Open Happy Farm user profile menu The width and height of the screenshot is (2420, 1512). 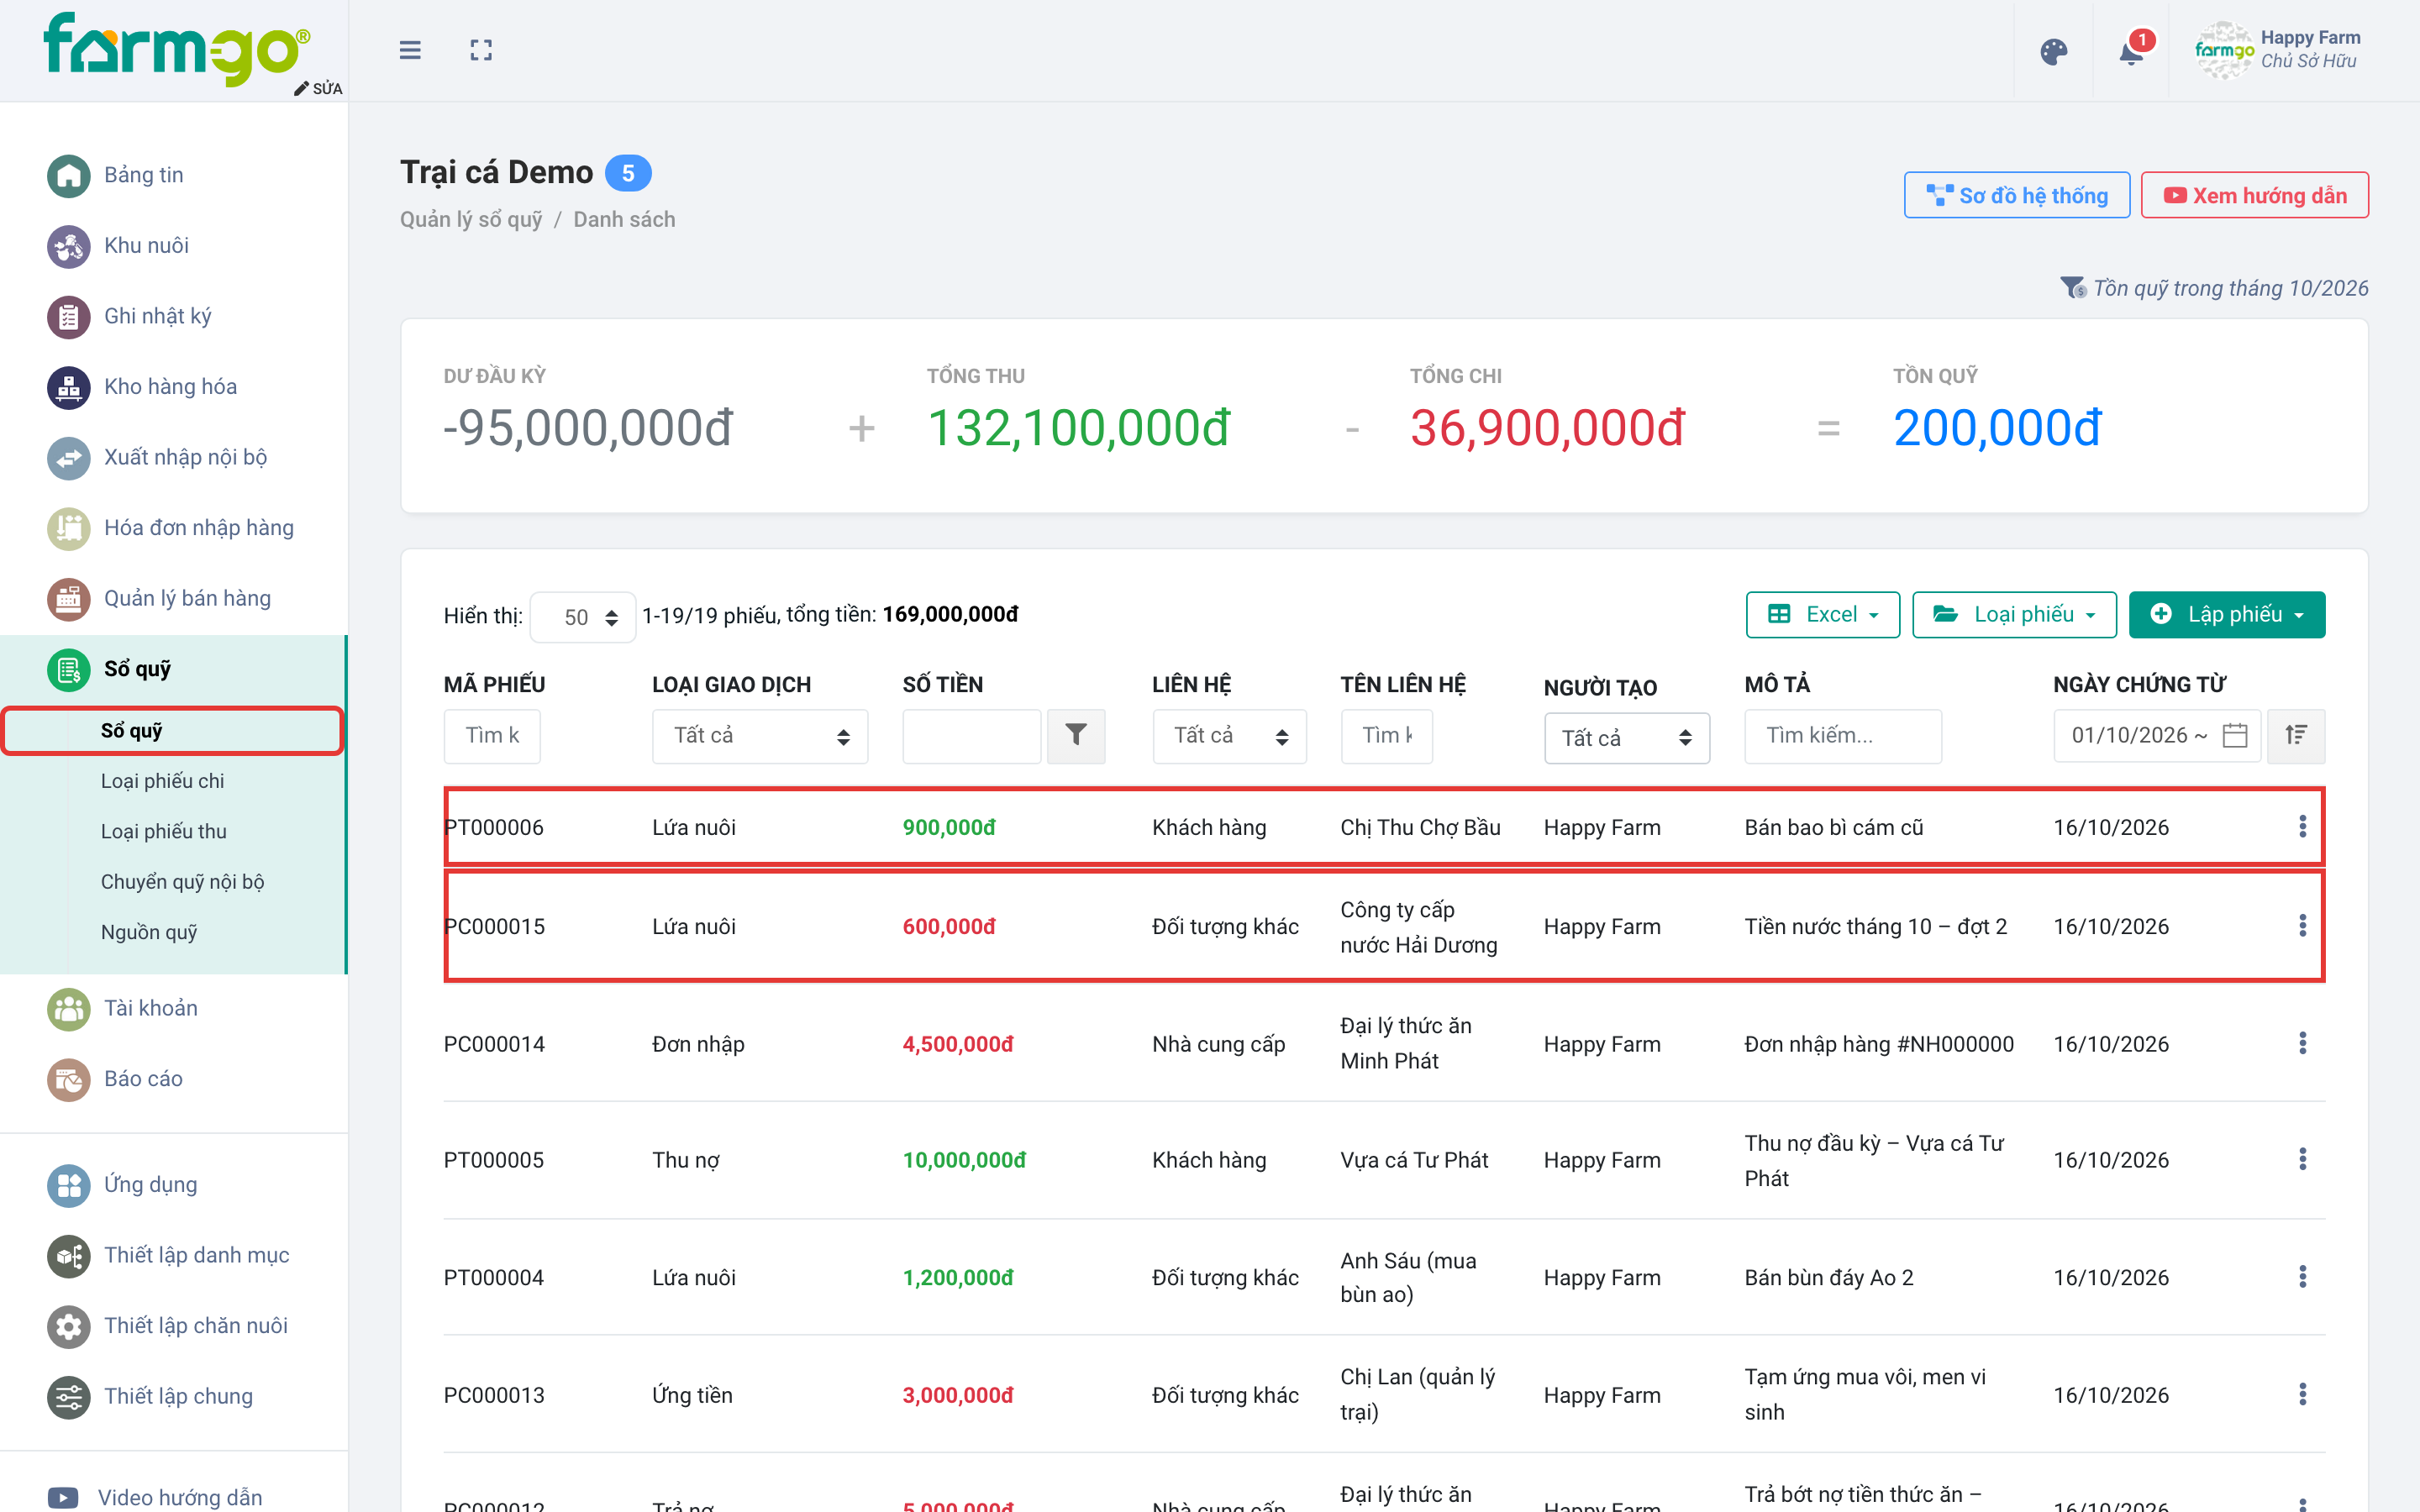(2278, 50)
